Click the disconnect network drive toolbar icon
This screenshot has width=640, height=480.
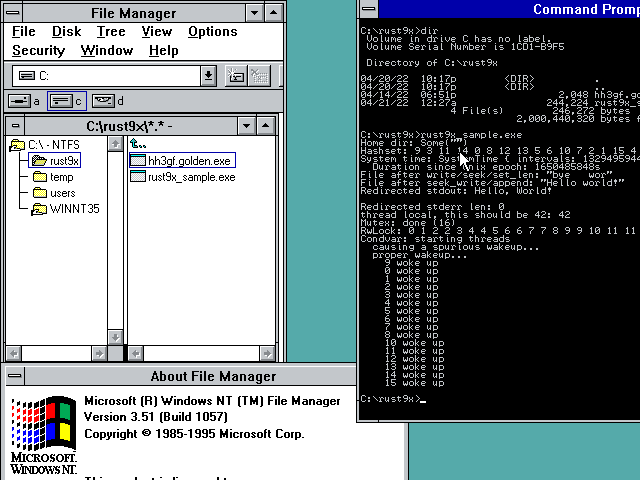pos(259,76)
